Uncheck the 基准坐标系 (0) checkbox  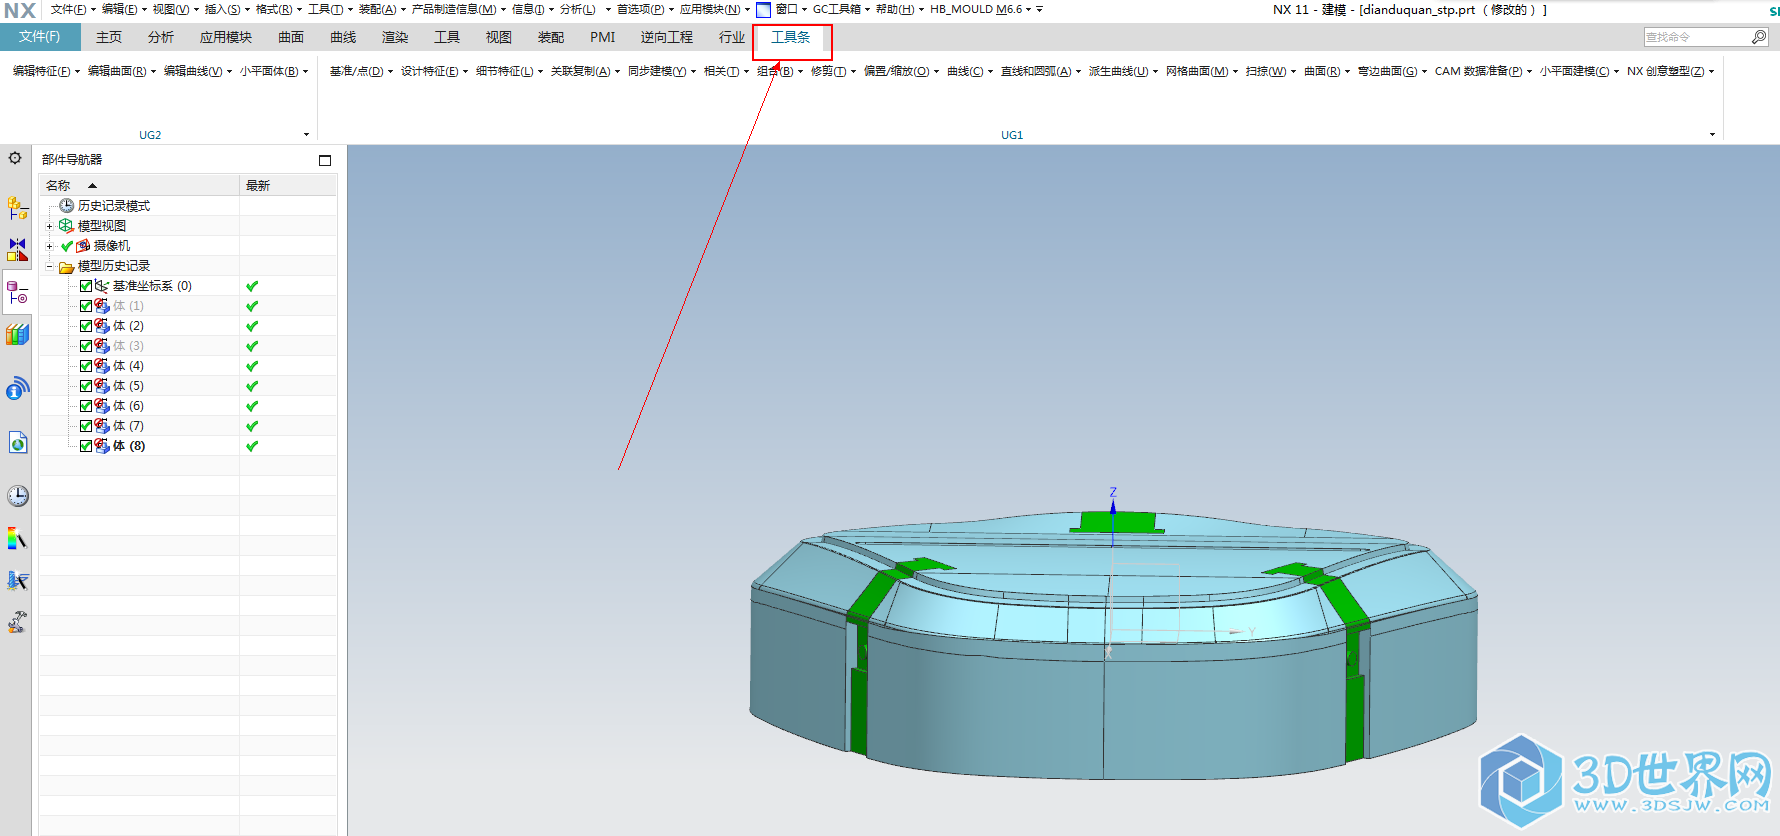86,286
